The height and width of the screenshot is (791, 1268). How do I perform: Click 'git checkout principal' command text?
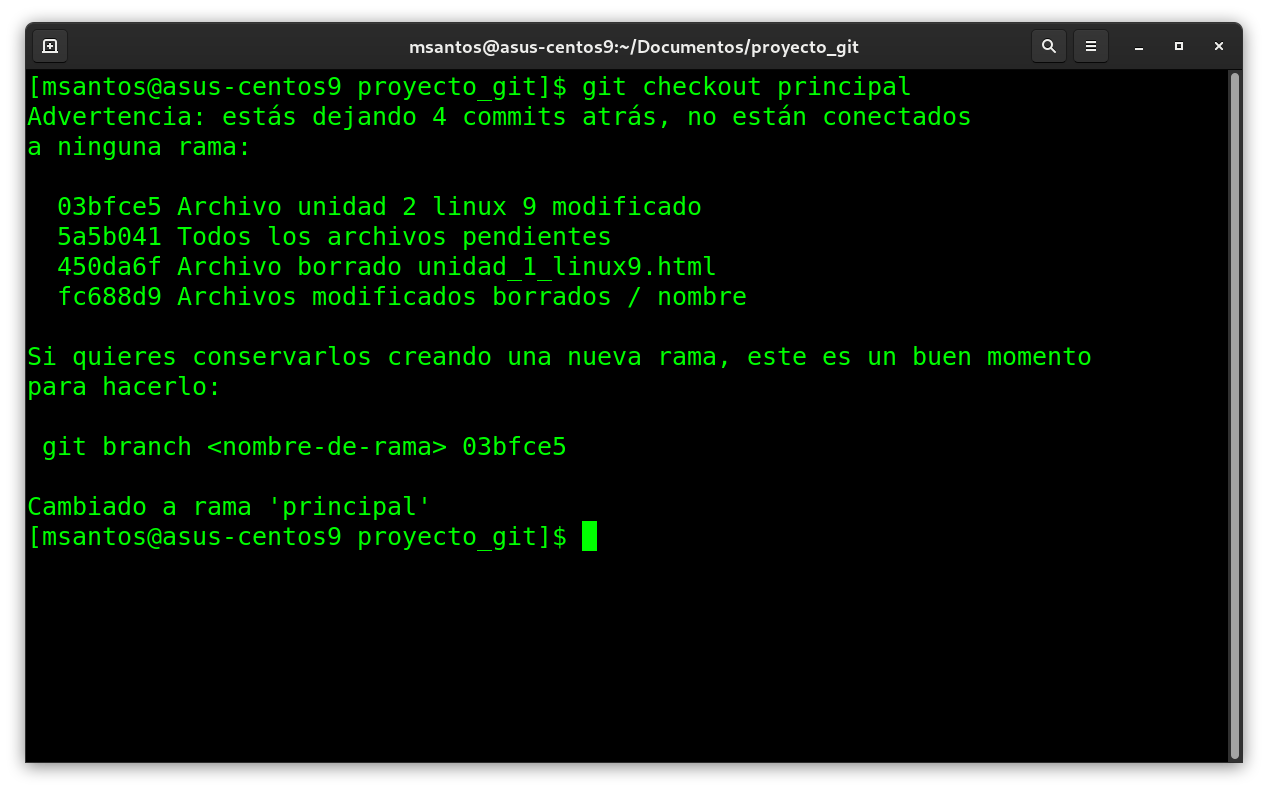point(746,87)
